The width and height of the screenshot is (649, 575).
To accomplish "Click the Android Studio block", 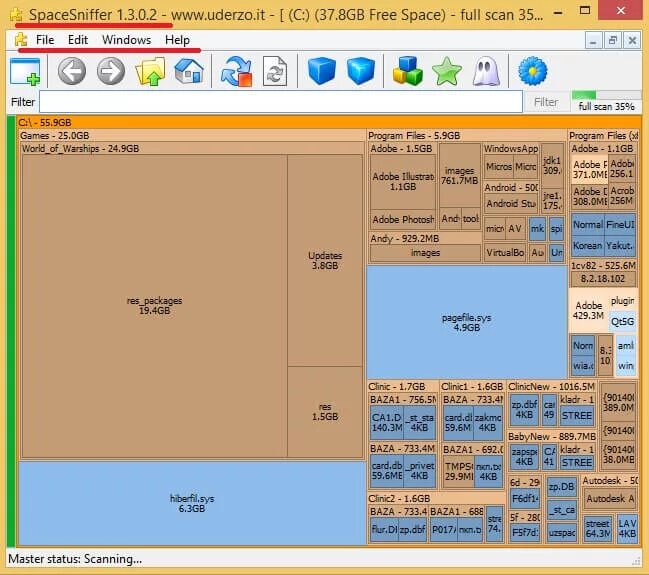I will click(x=511, y=203).
